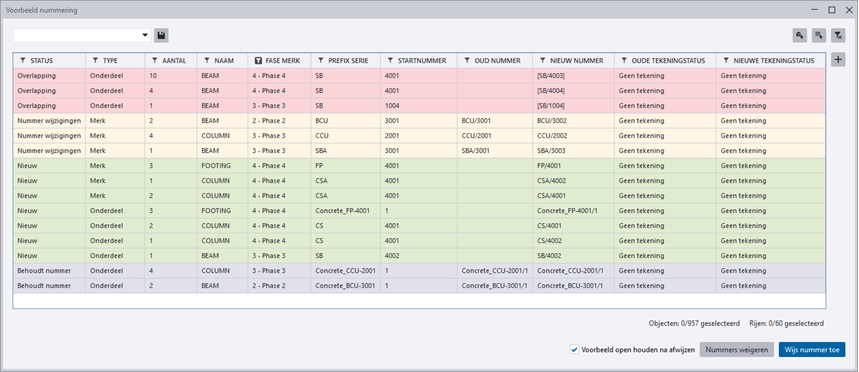This screenshot has height=372, width=859.
Task: Select the Behoudt nummer row Concrete_BCU-3001/1
Action: tap(419, 285)
